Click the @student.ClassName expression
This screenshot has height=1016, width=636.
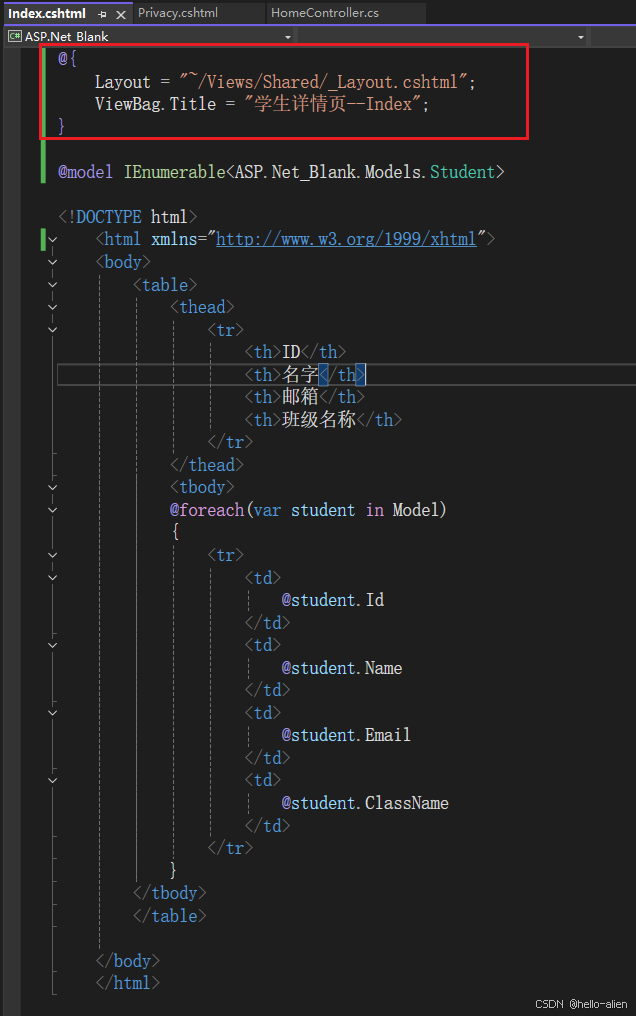coord(365,803)
